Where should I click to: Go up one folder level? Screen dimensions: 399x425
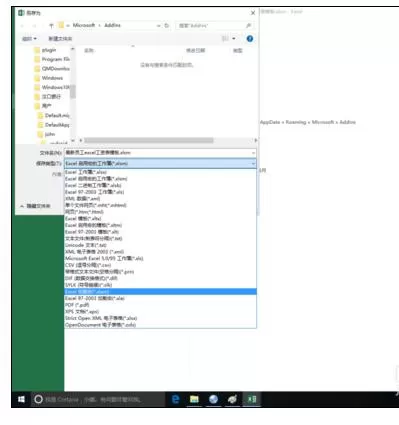tap(51, 25)
